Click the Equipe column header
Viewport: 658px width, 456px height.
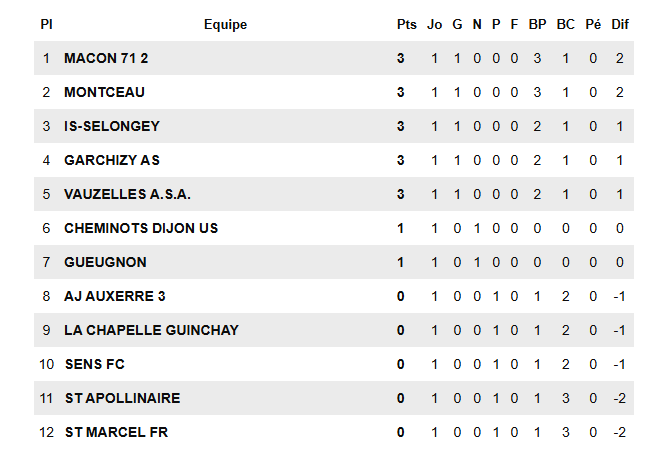click(225, 25)
